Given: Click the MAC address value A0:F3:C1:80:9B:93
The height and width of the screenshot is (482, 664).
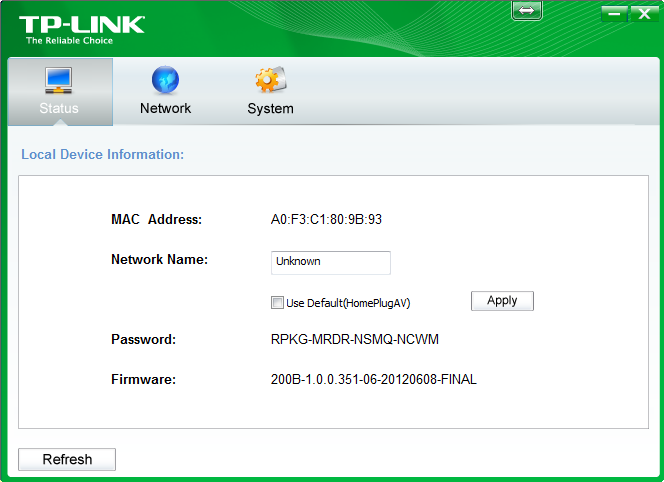Looking at the screenshot, I should coord(326,219).
